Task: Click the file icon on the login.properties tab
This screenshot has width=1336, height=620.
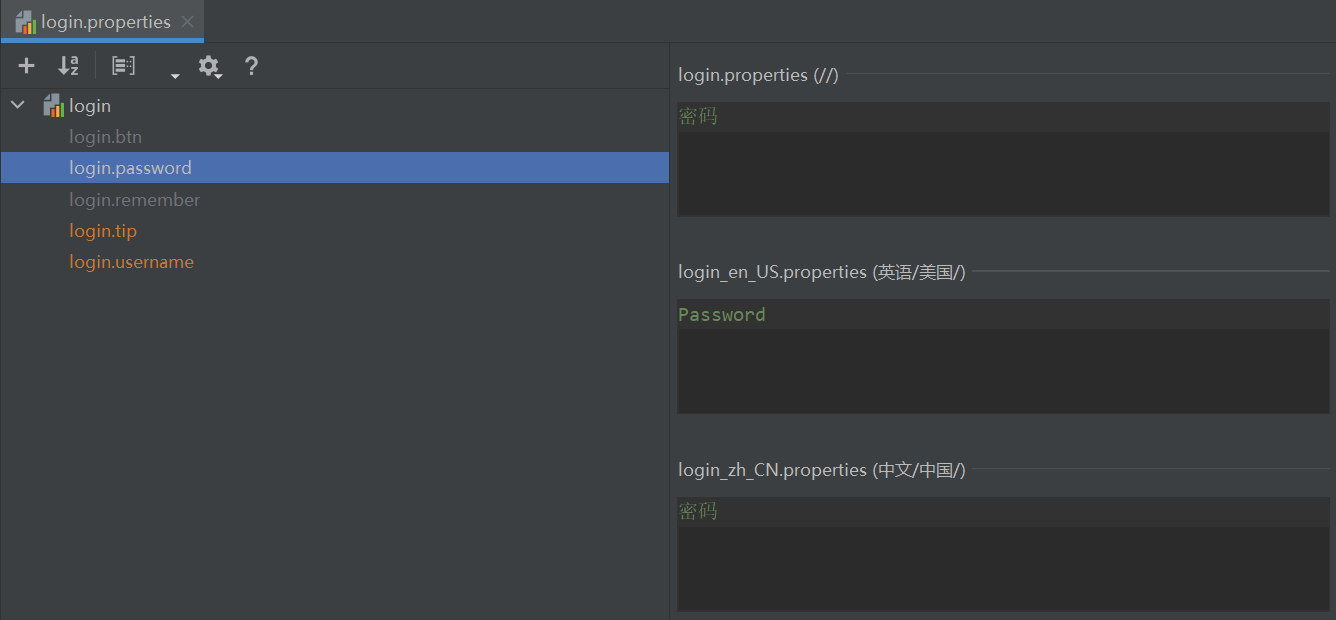Action: click(26, 22)
